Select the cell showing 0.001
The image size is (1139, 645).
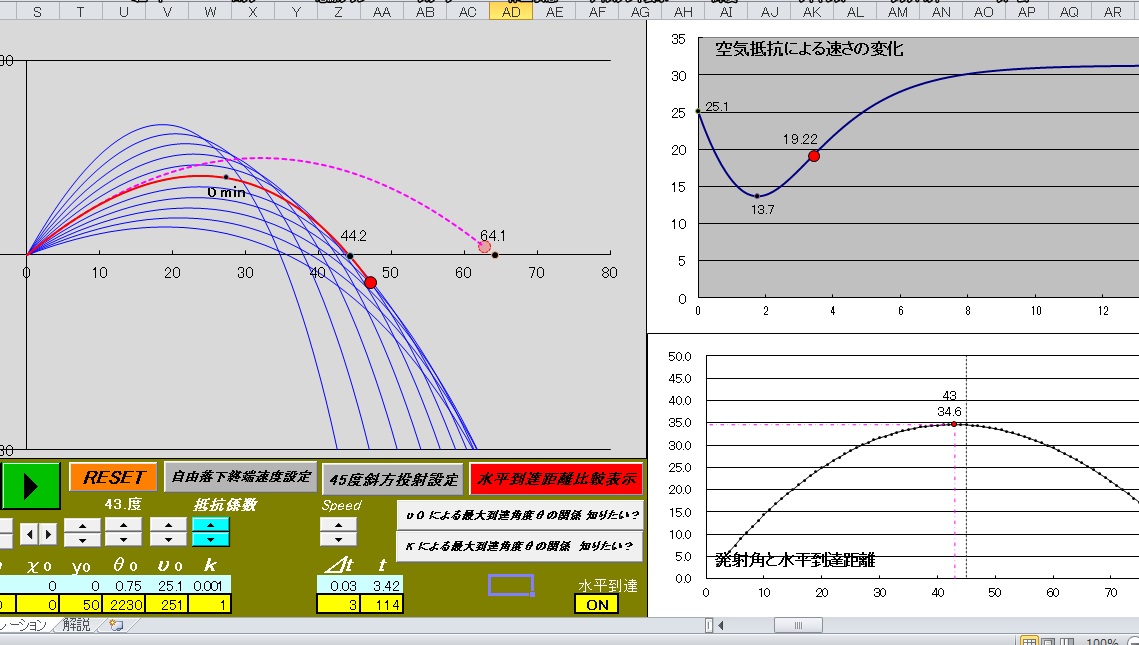point(210,585)
